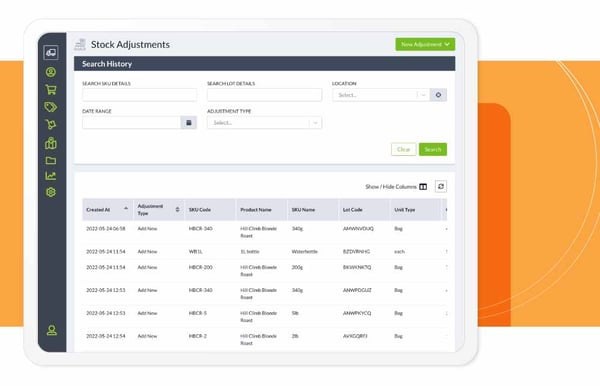Open the date range calendar picker
Screen dimensions: 600x386
(x=189, y=122)
